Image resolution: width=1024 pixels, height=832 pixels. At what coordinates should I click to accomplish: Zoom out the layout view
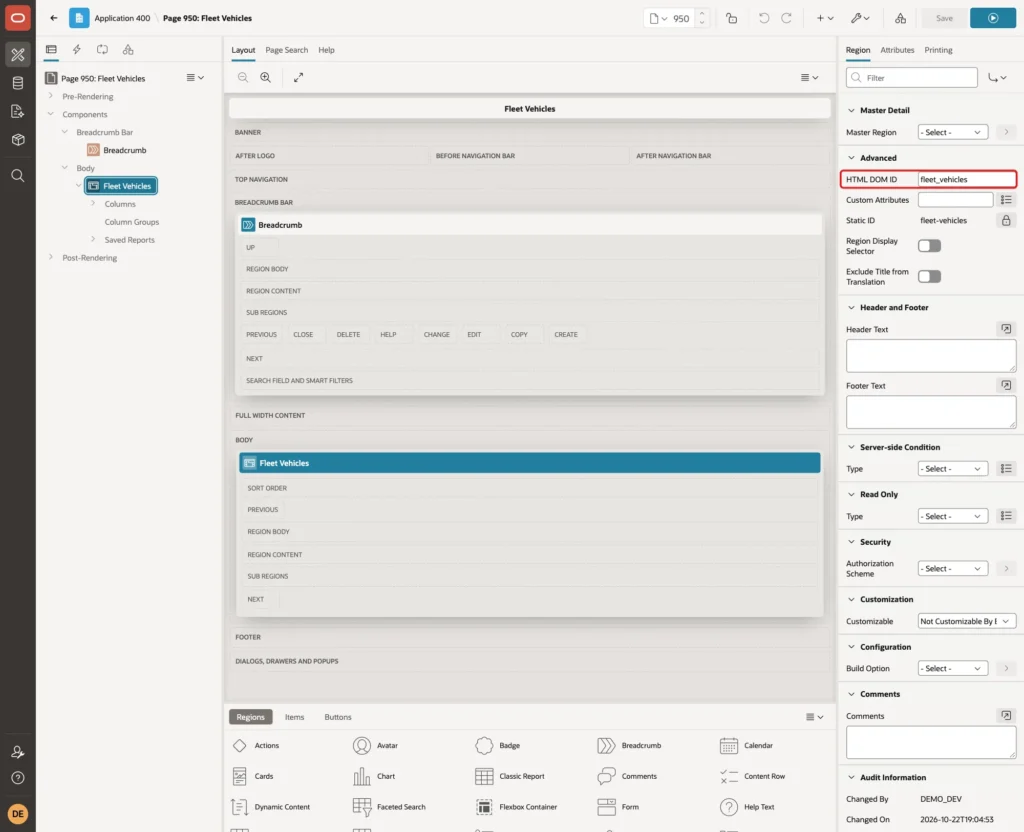coord(243,77)
